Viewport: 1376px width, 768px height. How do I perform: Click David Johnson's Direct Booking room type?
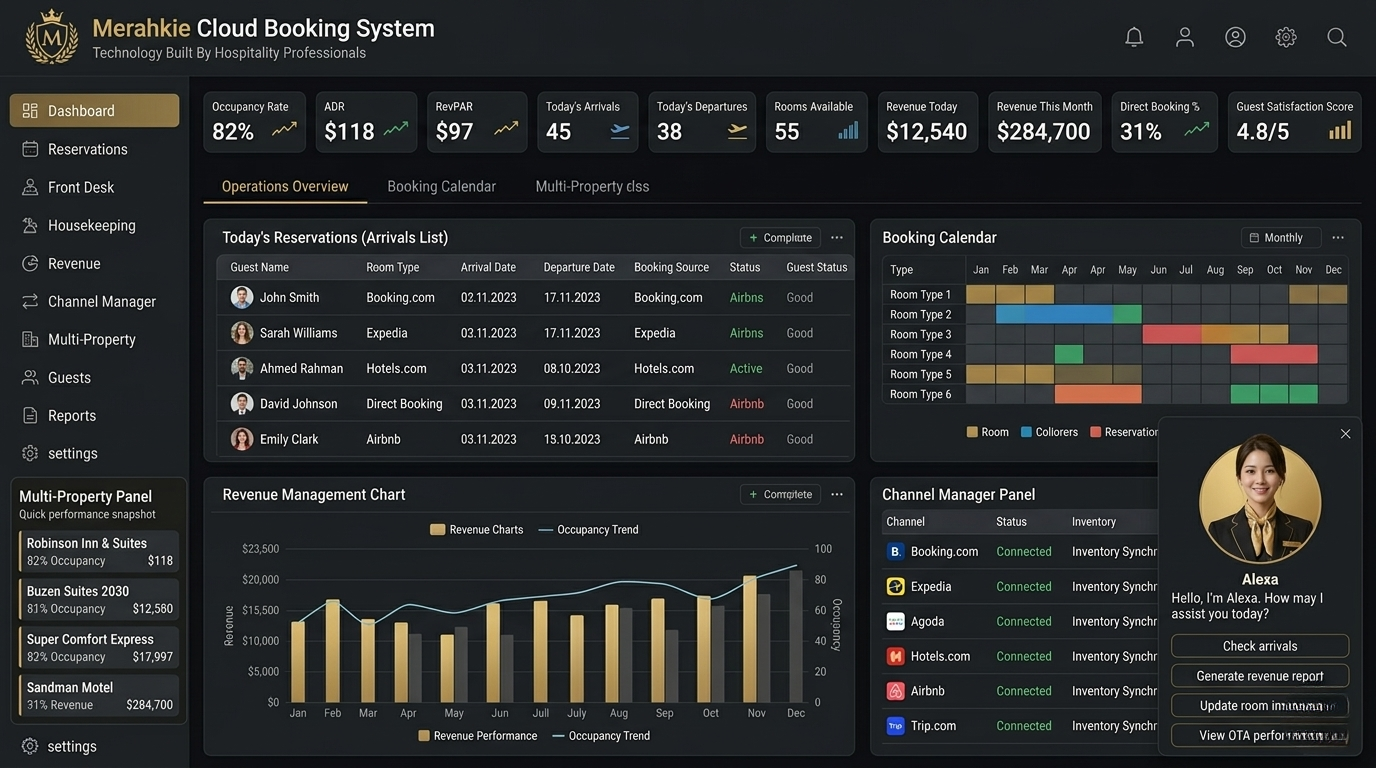[x=404, y=404]
